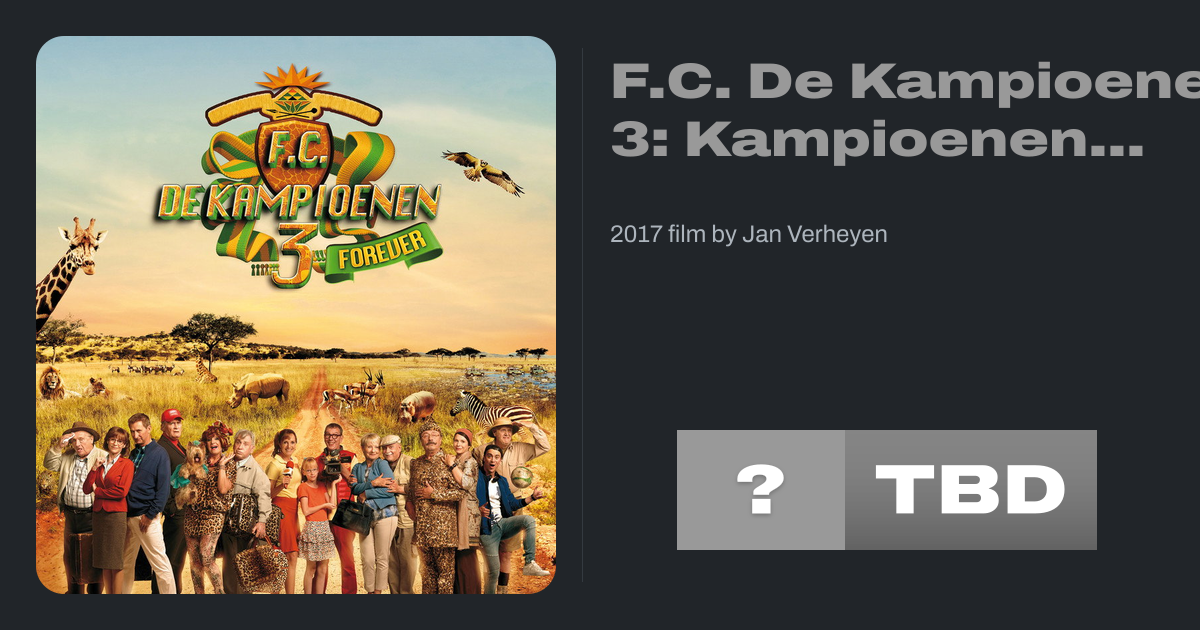Click the green 'Forever' ribbon on the poster

pos(383,252)
